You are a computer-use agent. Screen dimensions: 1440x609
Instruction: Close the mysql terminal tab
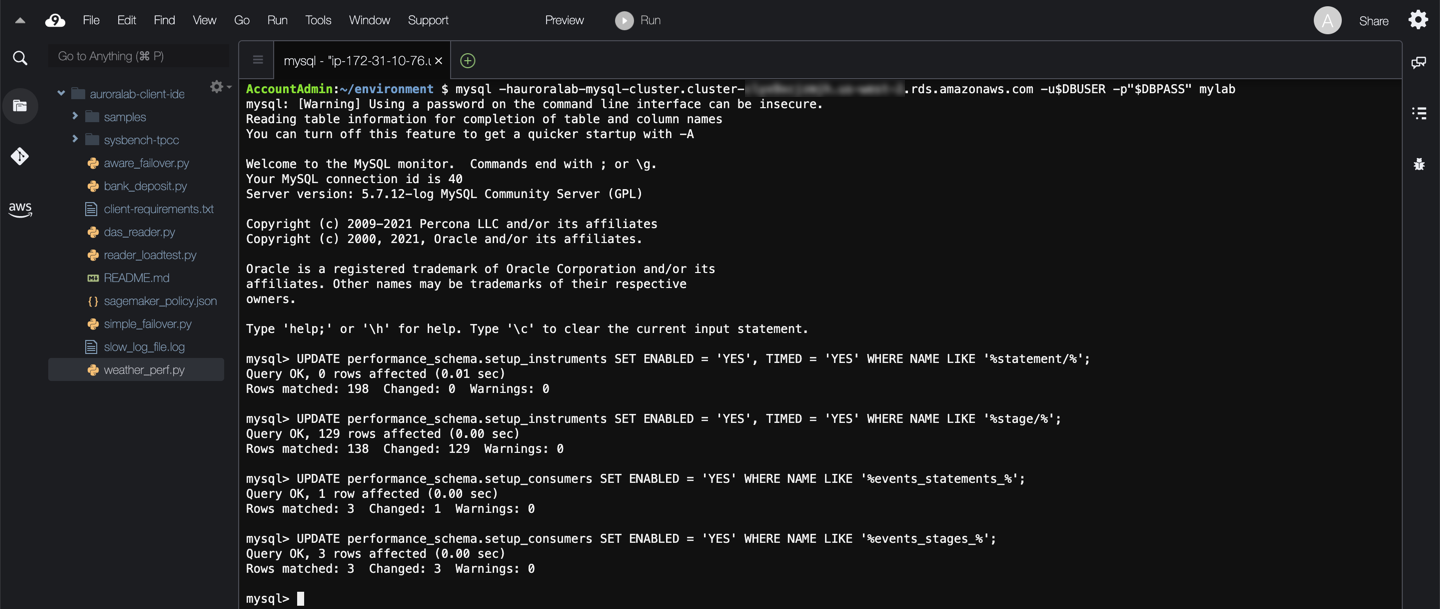coord(438,61)
